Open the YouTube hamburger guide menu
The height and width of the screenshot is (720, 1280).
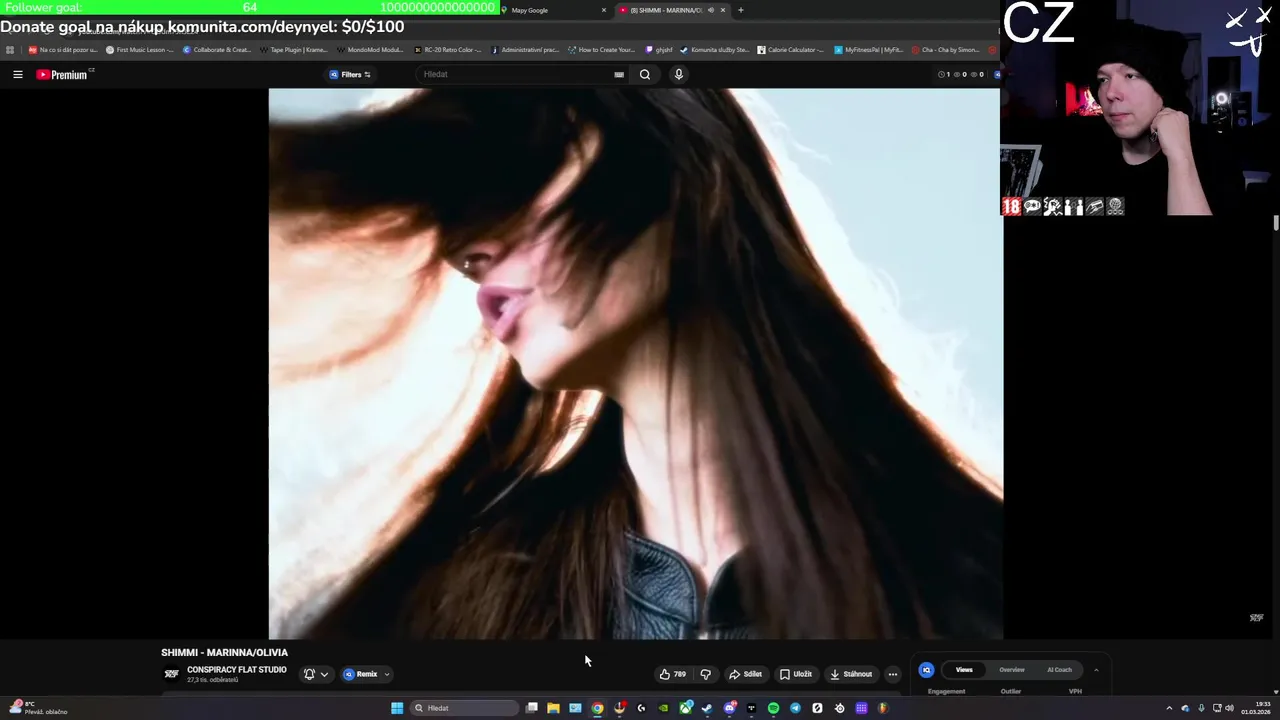click(x=17, y=74)
